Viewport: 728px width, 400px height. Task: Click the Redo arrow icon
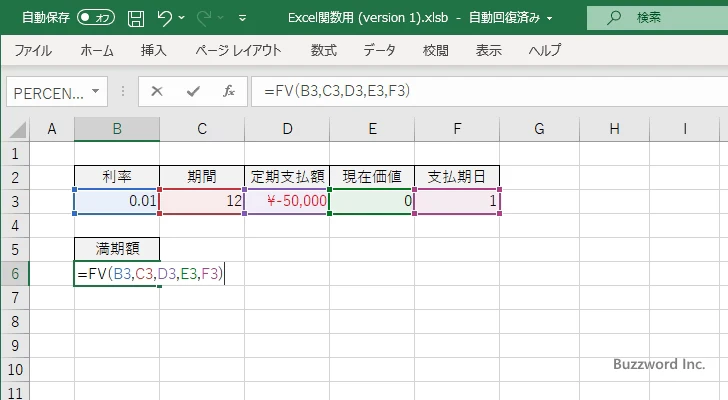(203, 18)
